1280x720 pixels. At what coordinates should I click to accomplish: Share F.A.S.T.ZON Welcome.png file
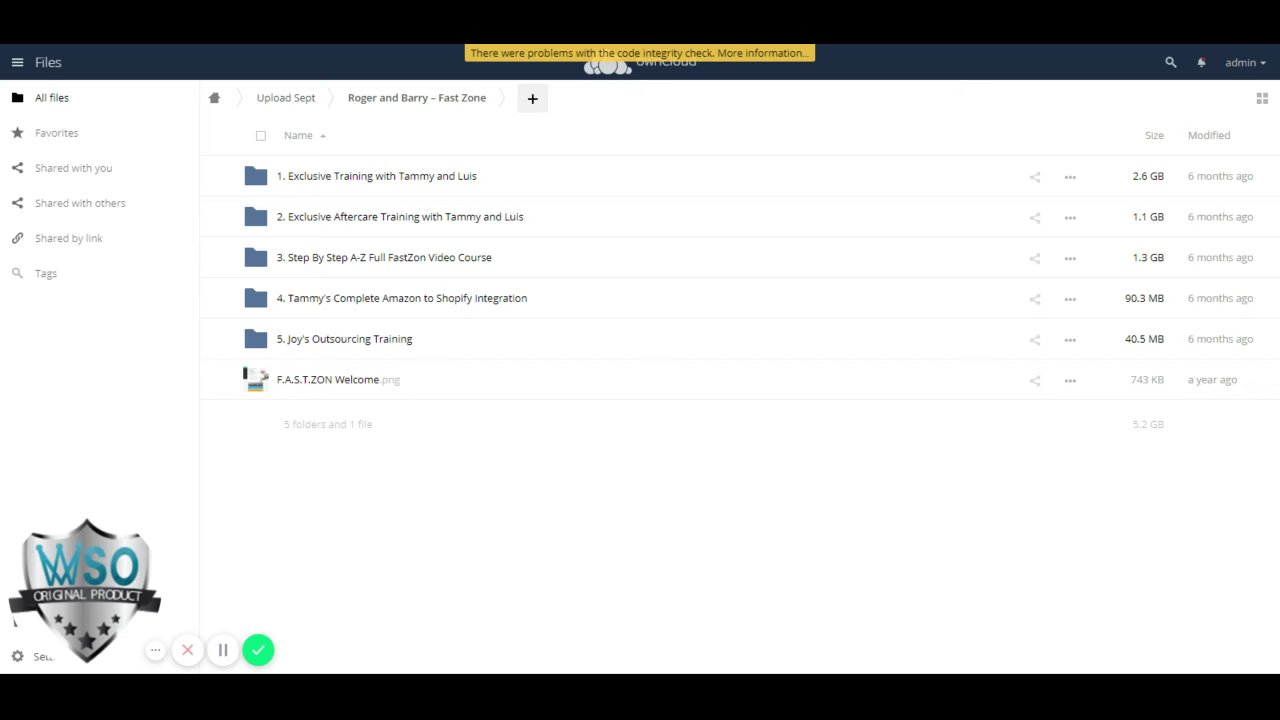[x=1035, y=381]
